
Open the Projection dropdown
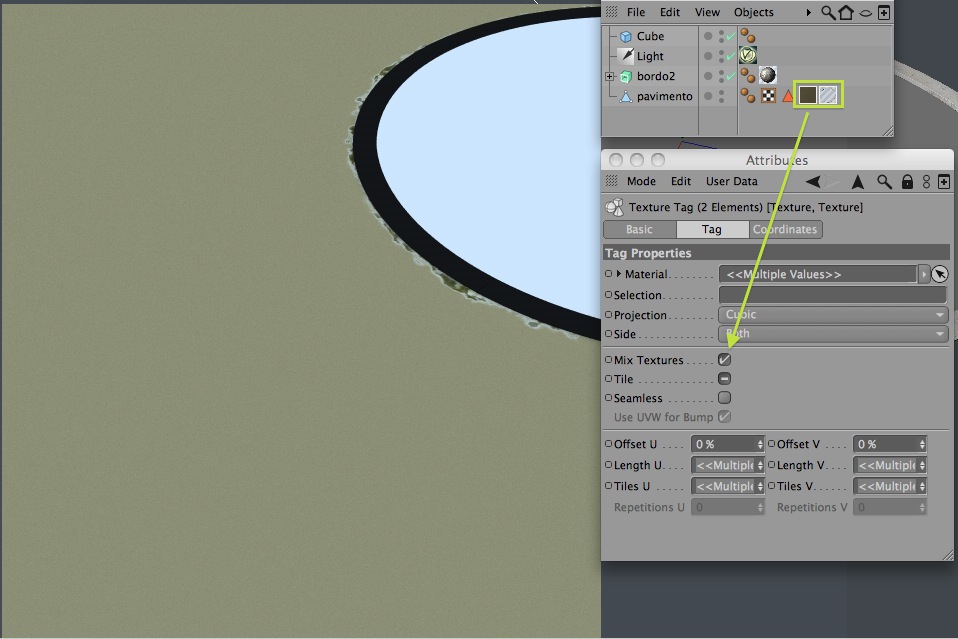[x=833, y=315]
